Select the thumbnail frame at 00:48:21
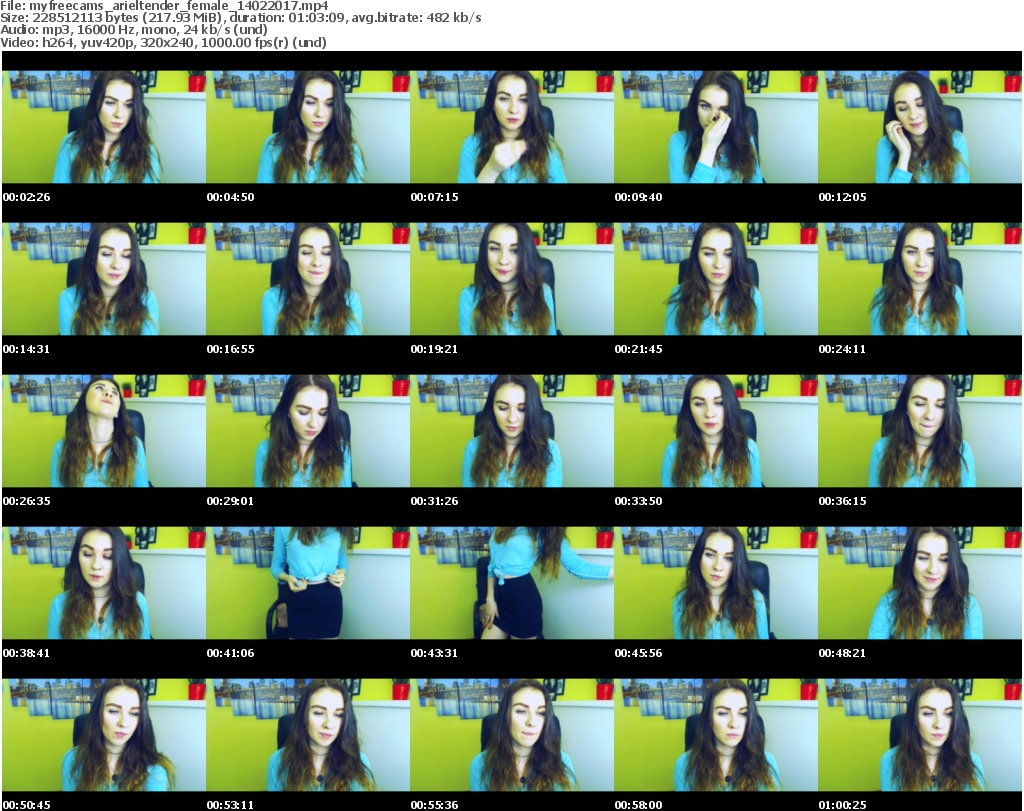 [x=920, y=583]
